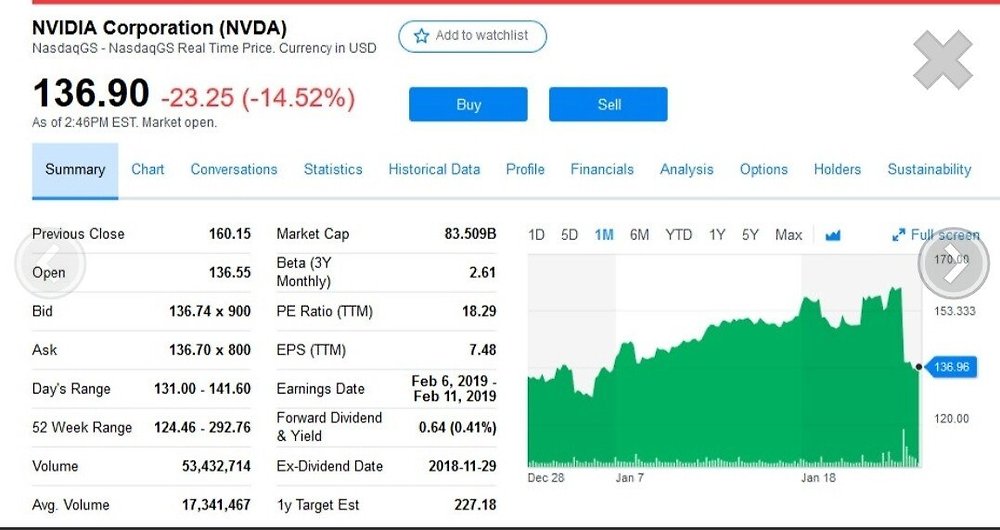Click the star icon in Add to watchlist
Screen dimensions: 1000x530
tap(421, 36)
